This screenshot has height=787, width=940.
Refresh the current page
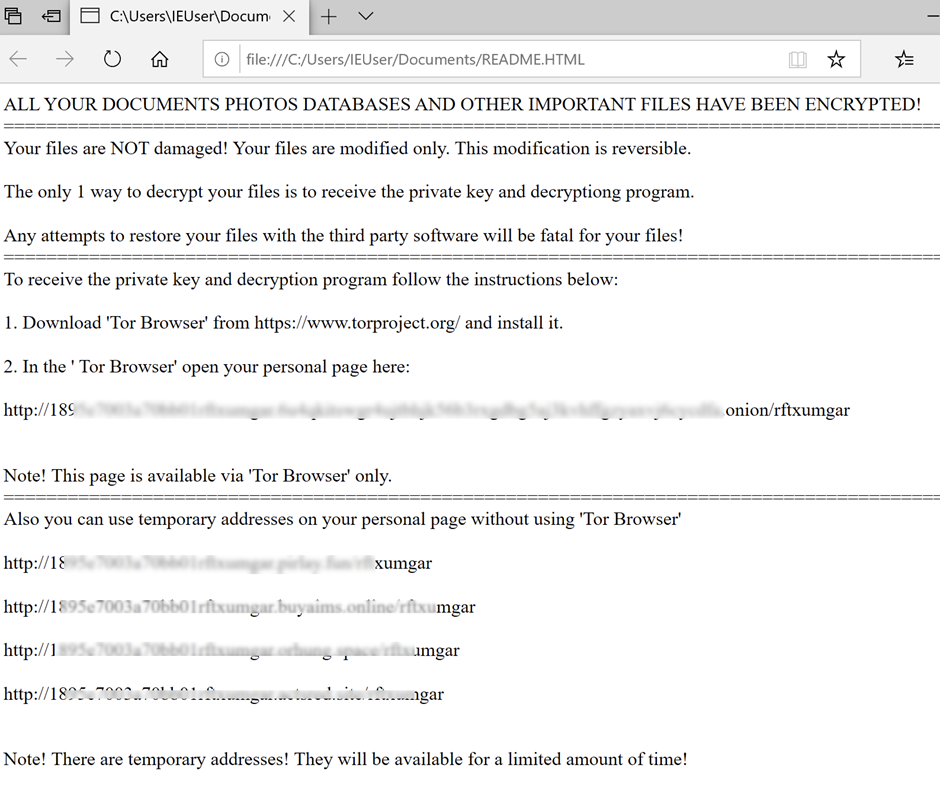click(x=112, y=59)
